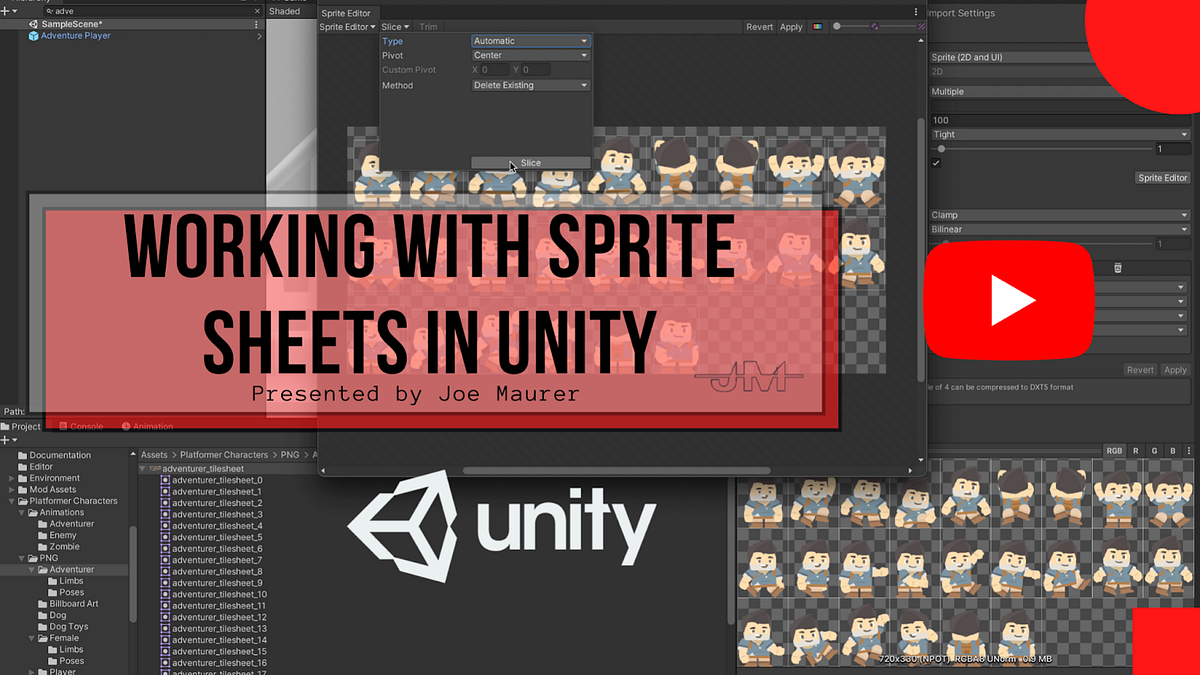Screen dimensions: 1200x675
Task: Switch to the Project tab
Action: [21, 426]
